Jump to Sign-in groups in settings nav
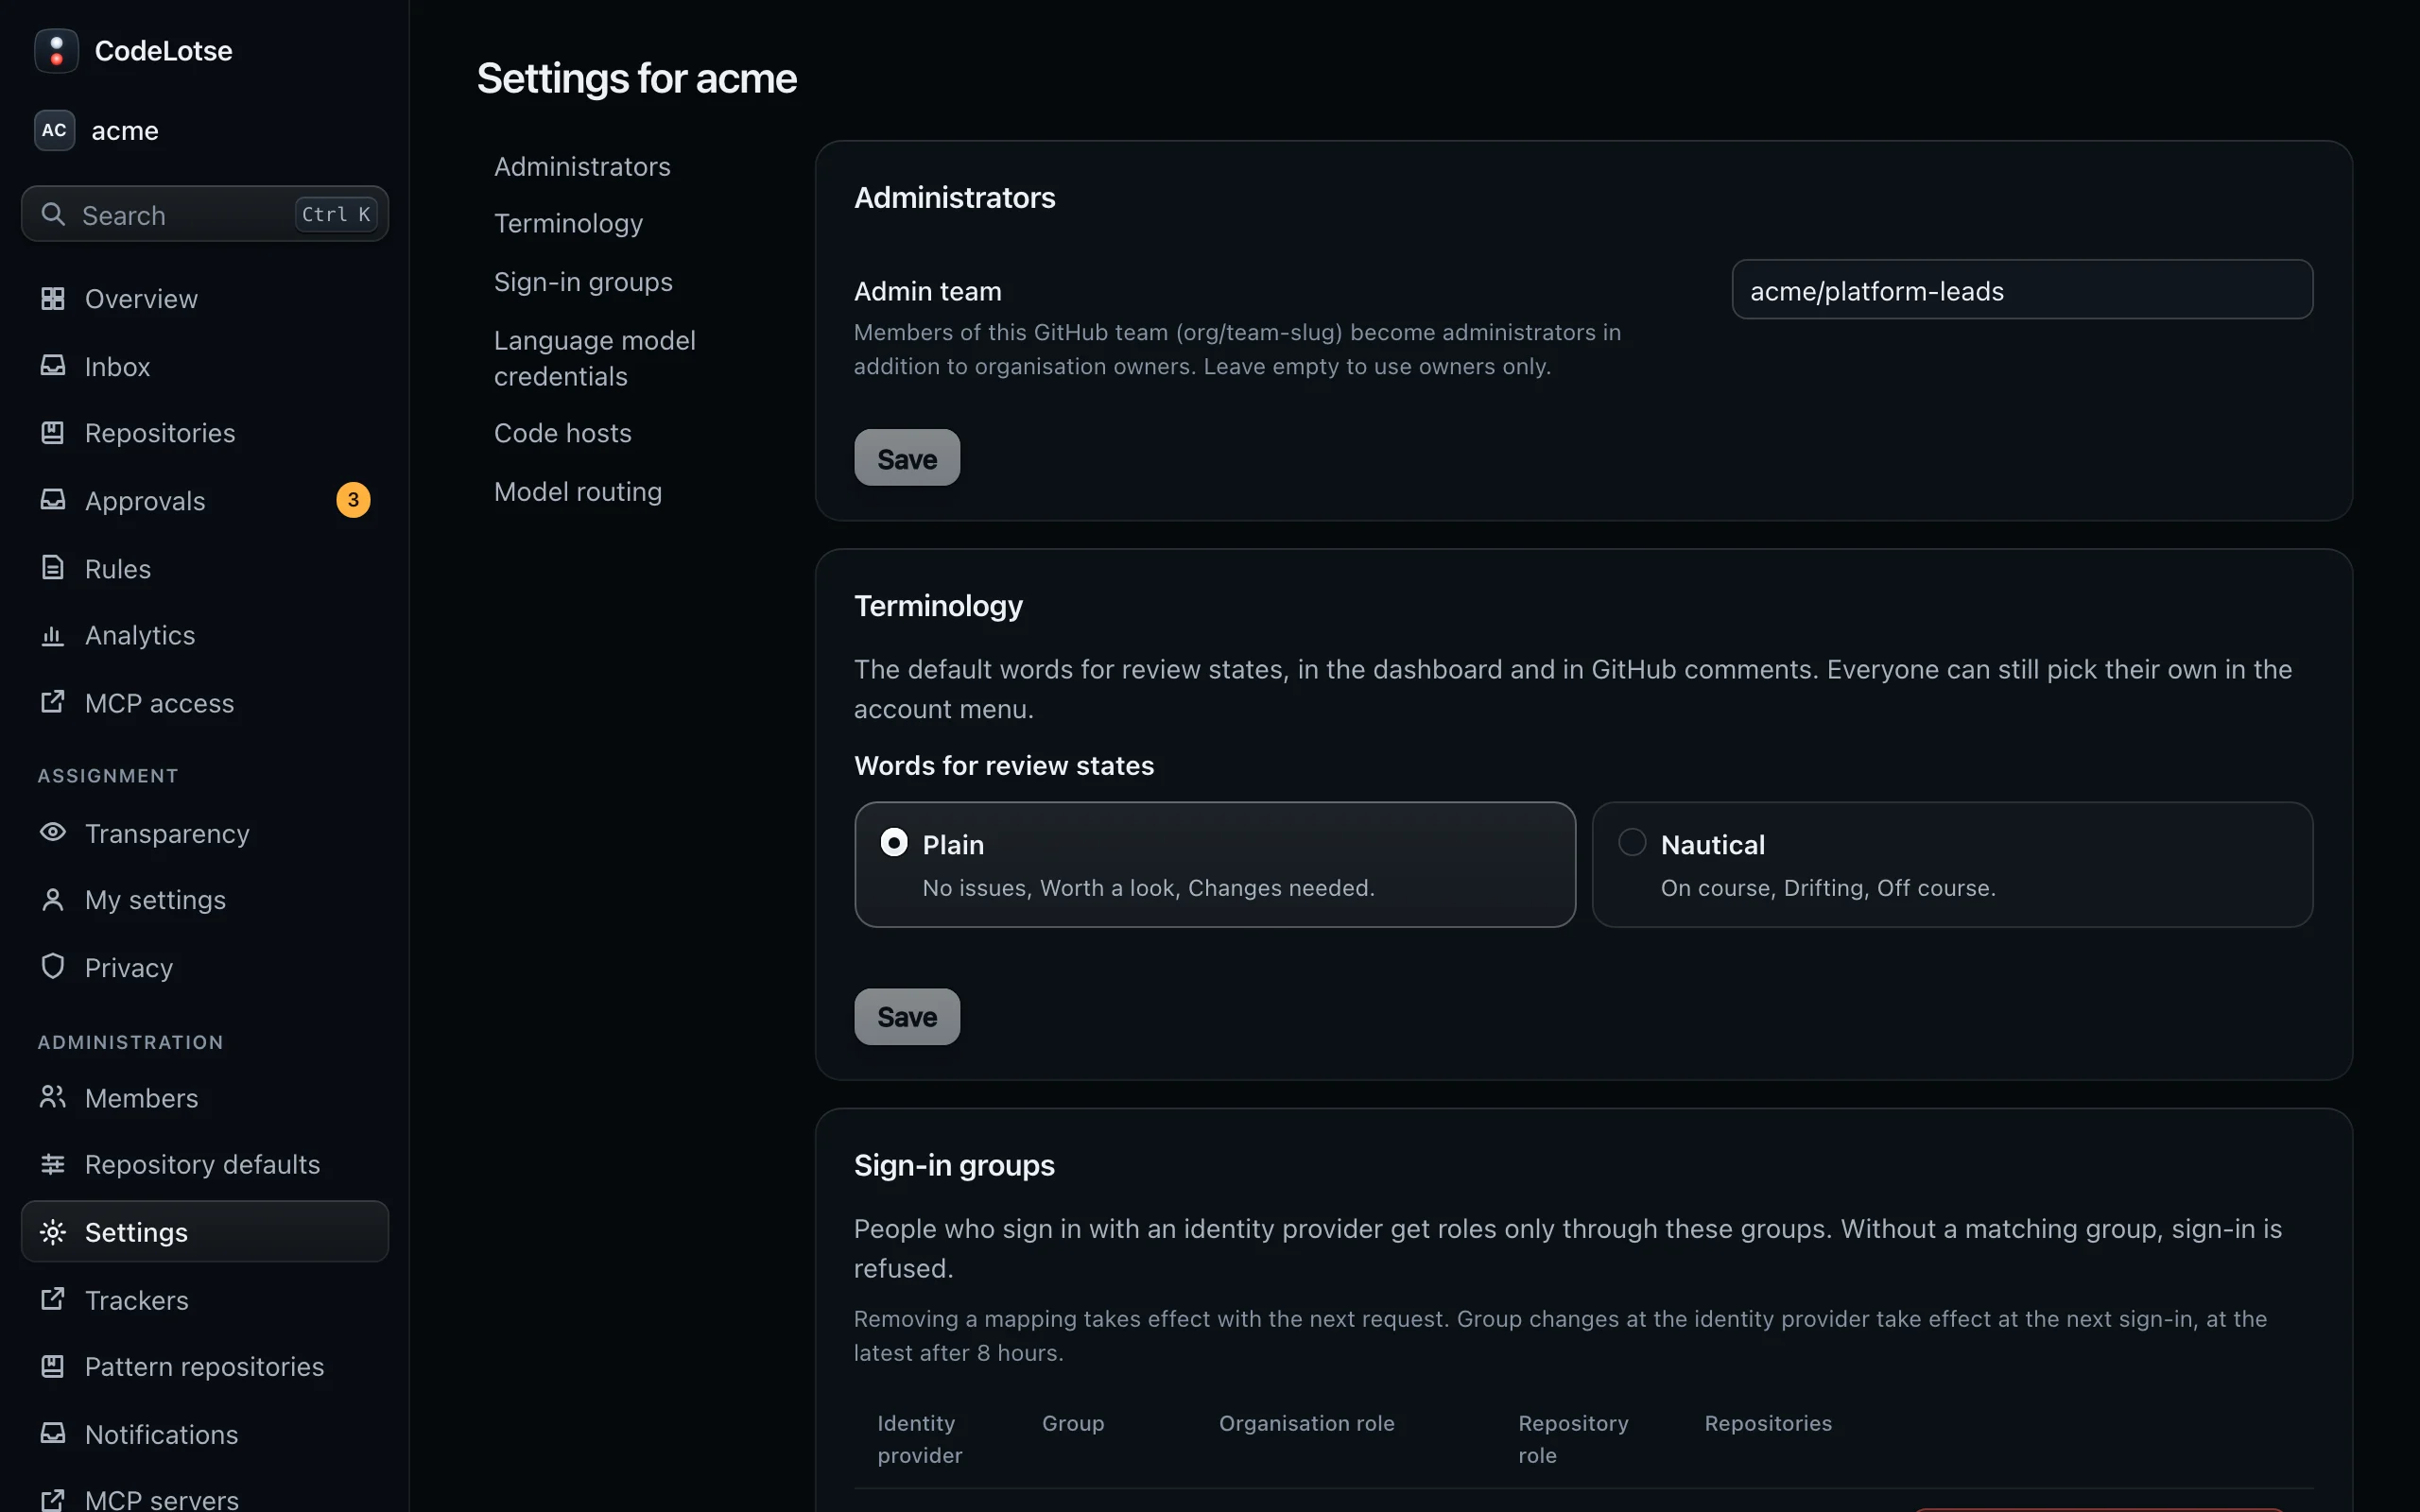Screen dimensions: 2420x1512 point(583,282)
